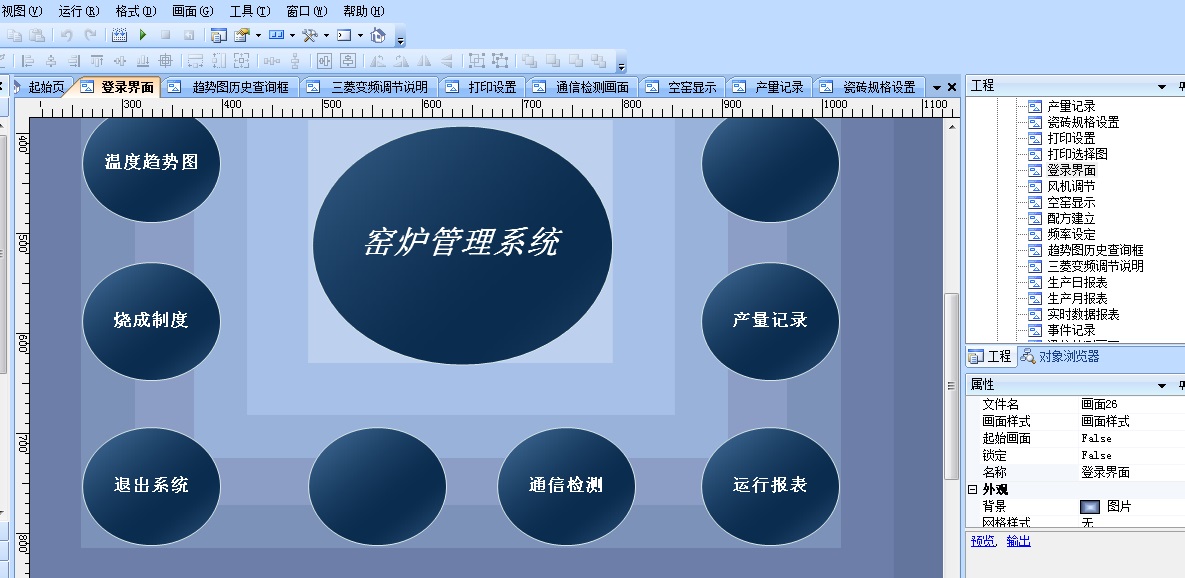This screenshot has height=578, width=1185.
Task: Open the 工程 panel options dropdown
Action: [x=1162, y=87]
